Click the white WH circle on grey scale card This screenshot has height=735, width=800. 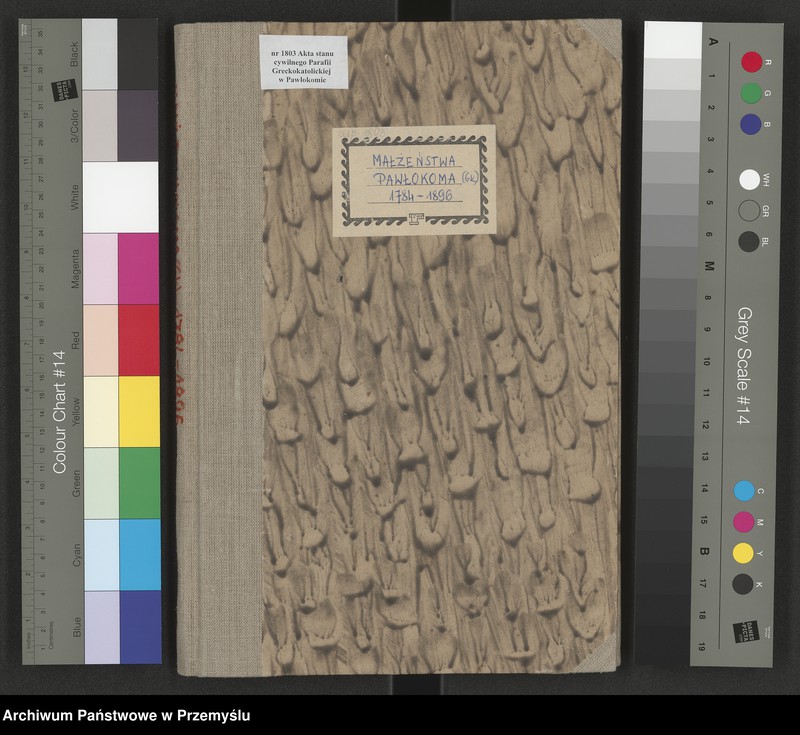[x=749, y=180]
